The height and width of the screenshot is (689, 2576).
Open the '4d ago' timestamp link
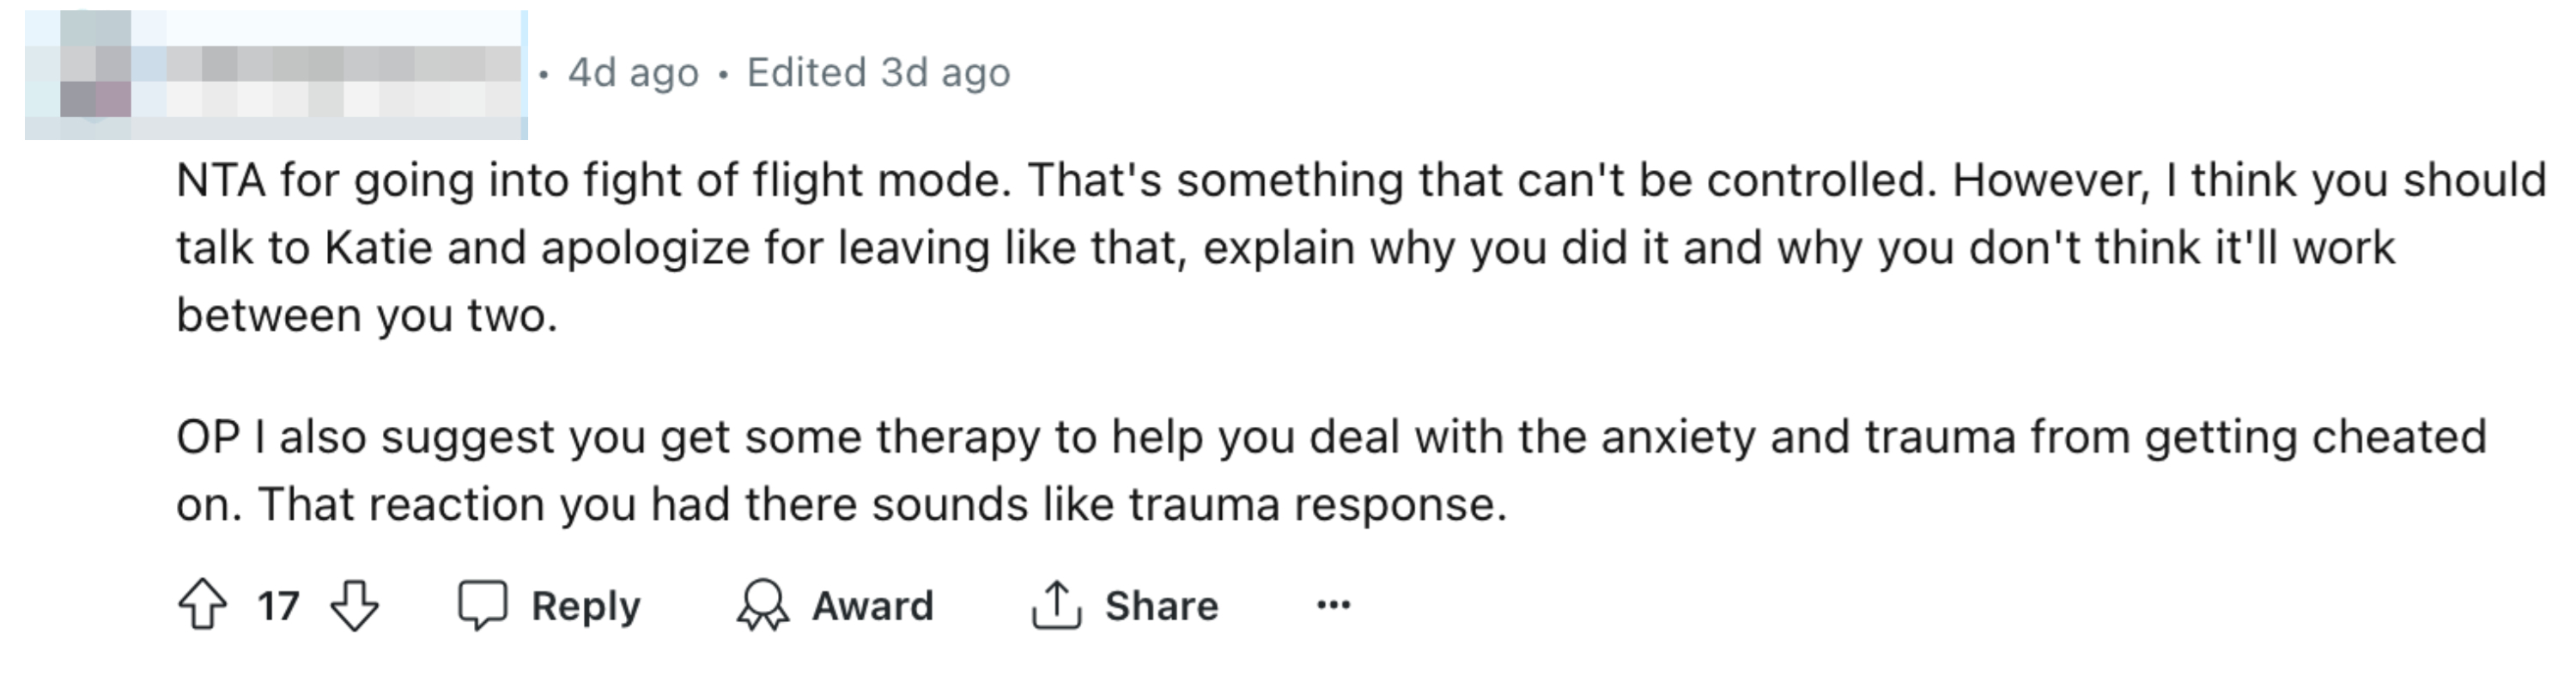pyautogui.click(x=634, y=71)
